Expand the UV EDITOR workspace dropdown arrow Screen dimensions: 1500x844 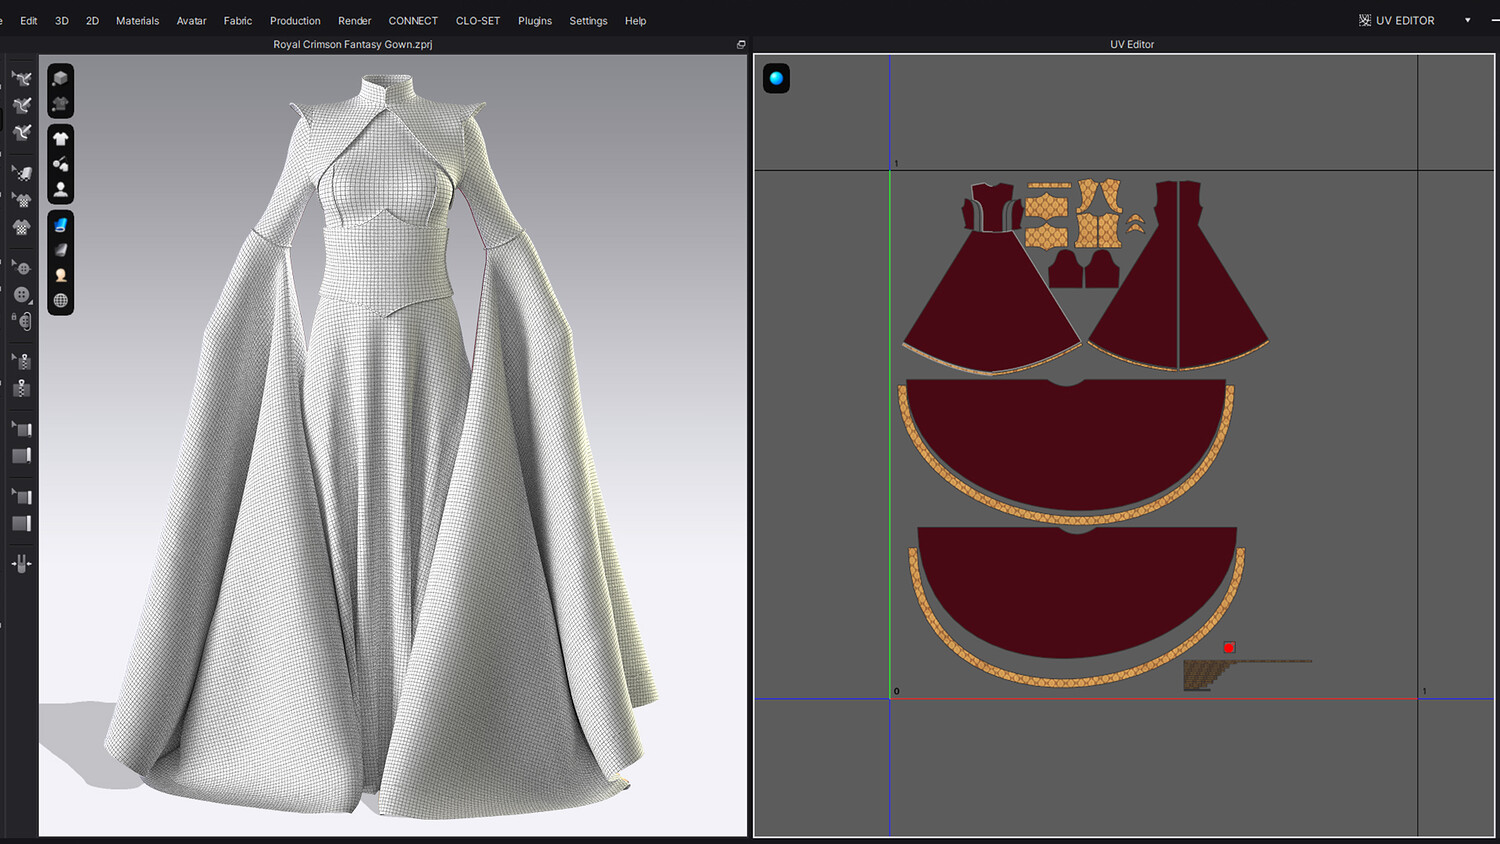[1468, 20]
